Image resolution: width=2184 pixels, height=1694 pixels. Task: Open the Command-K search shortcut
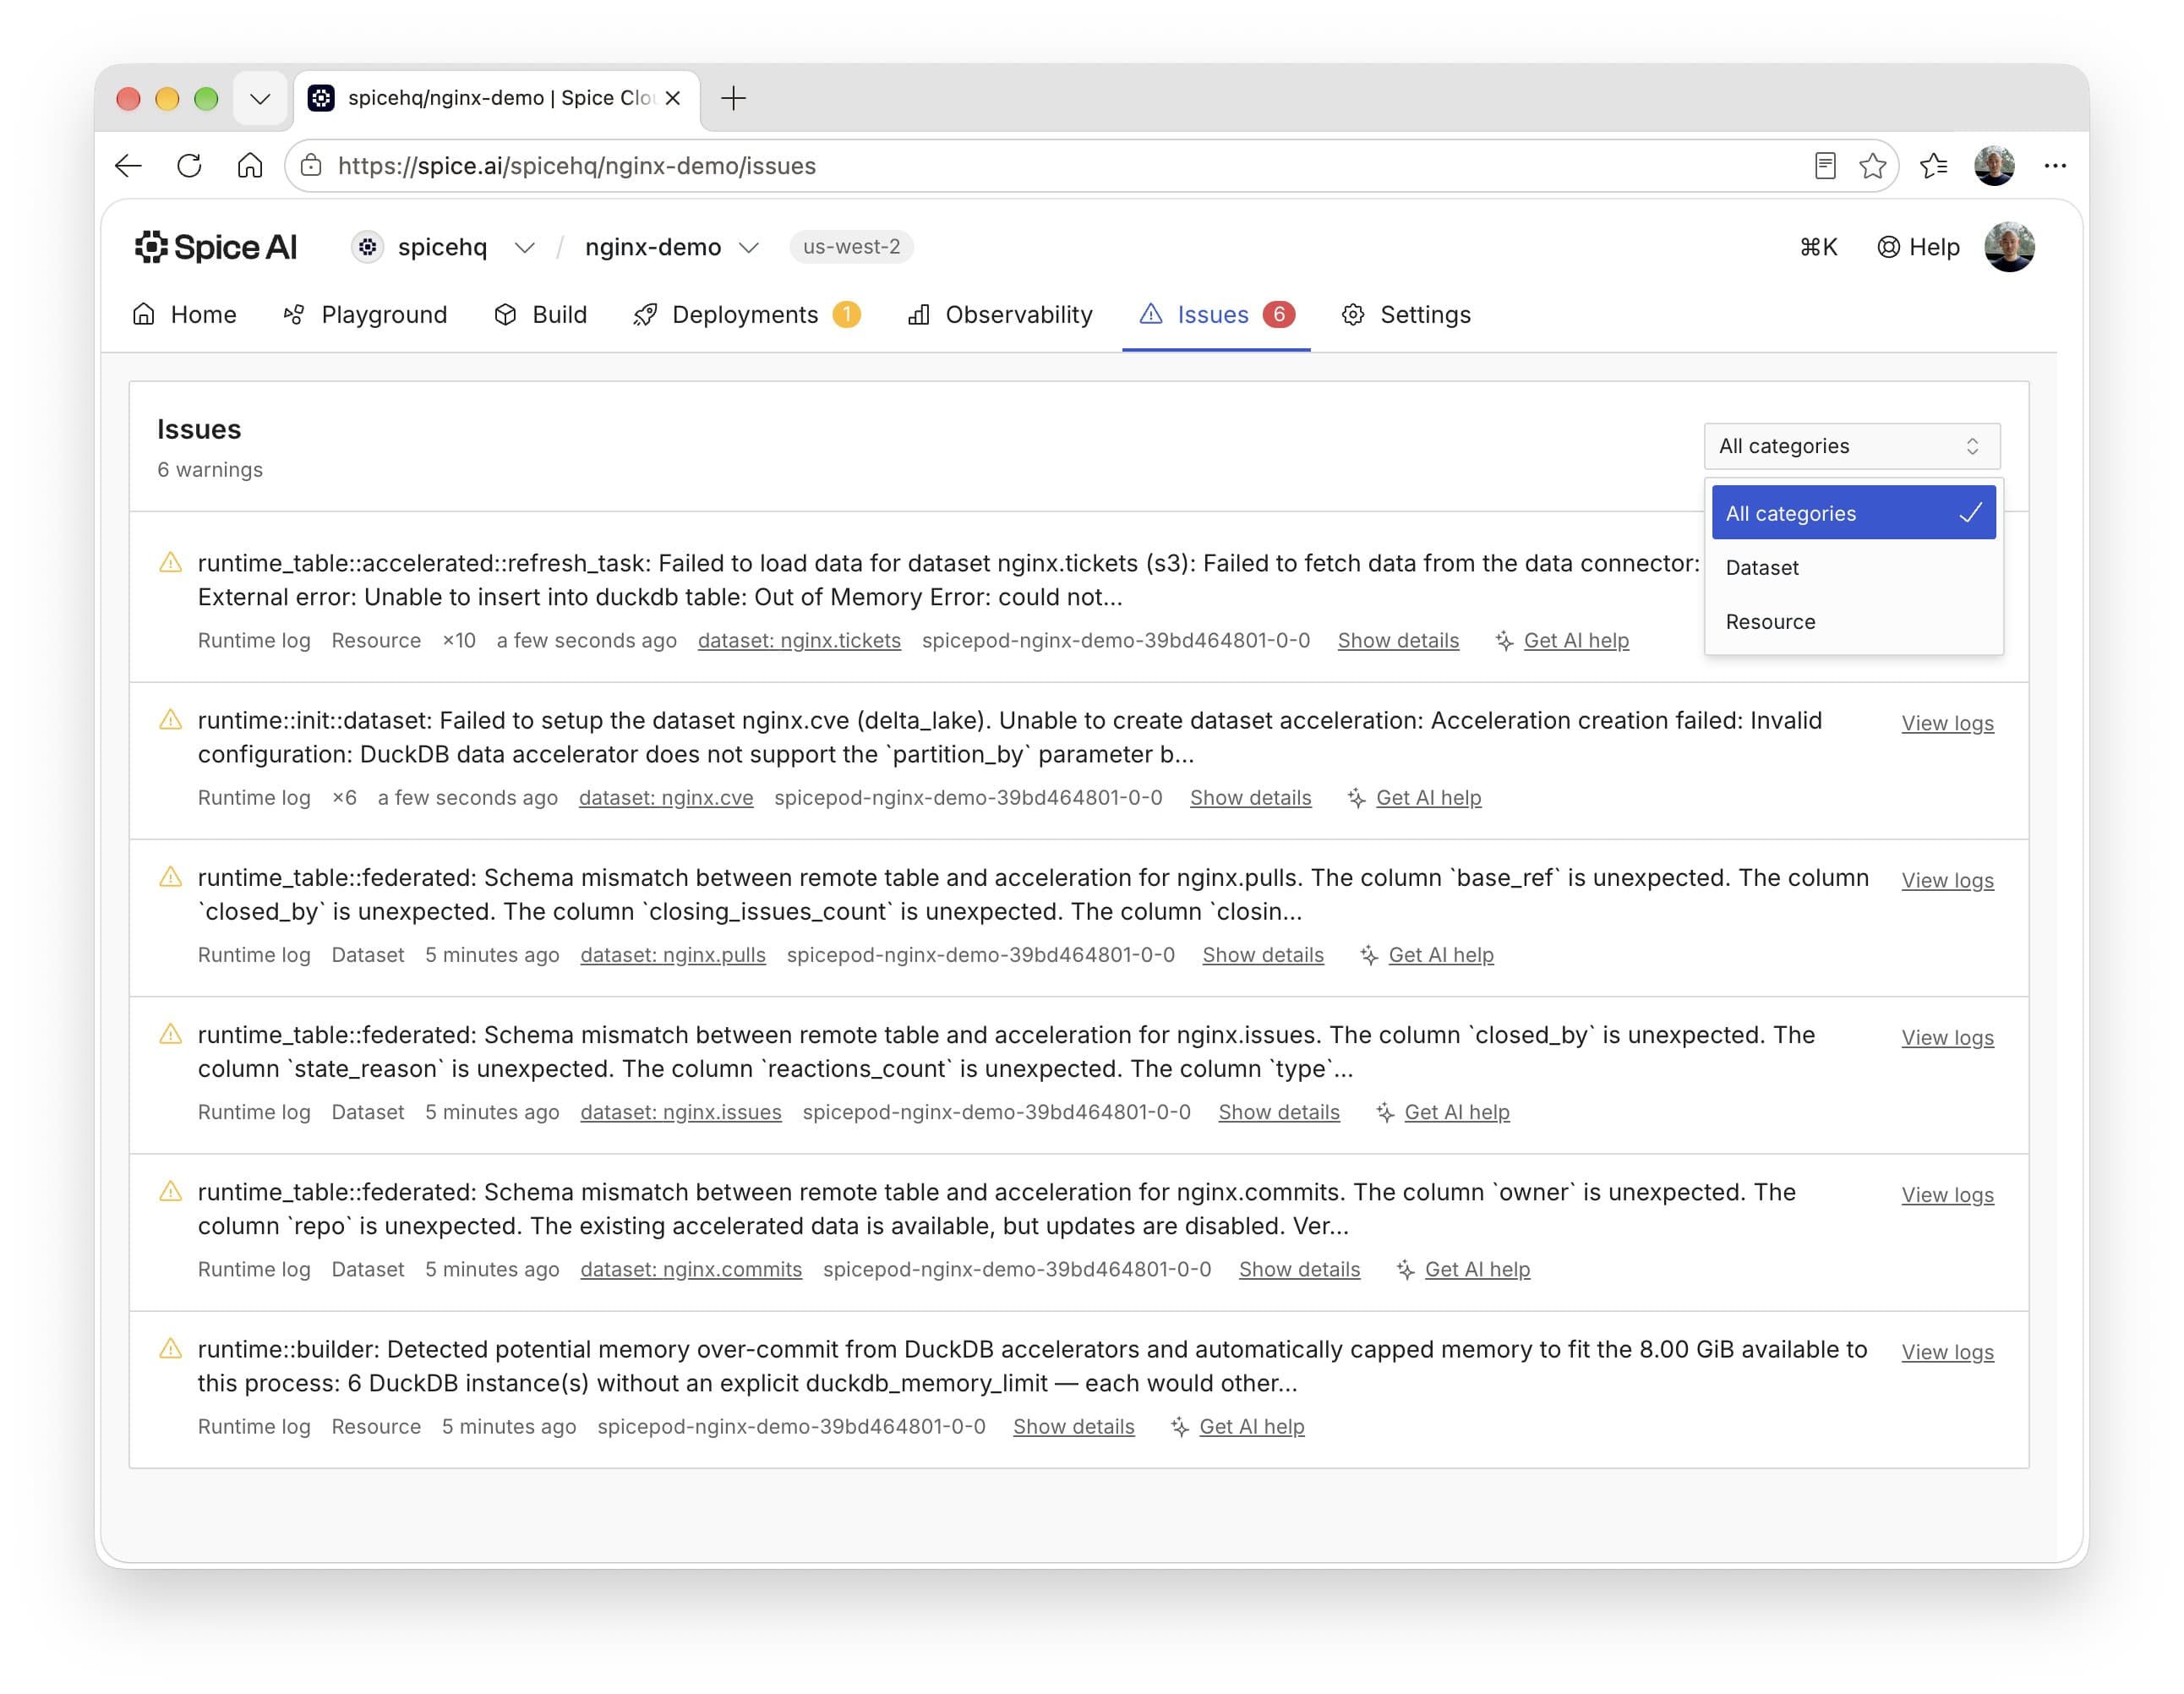(x=1818, y=247)
